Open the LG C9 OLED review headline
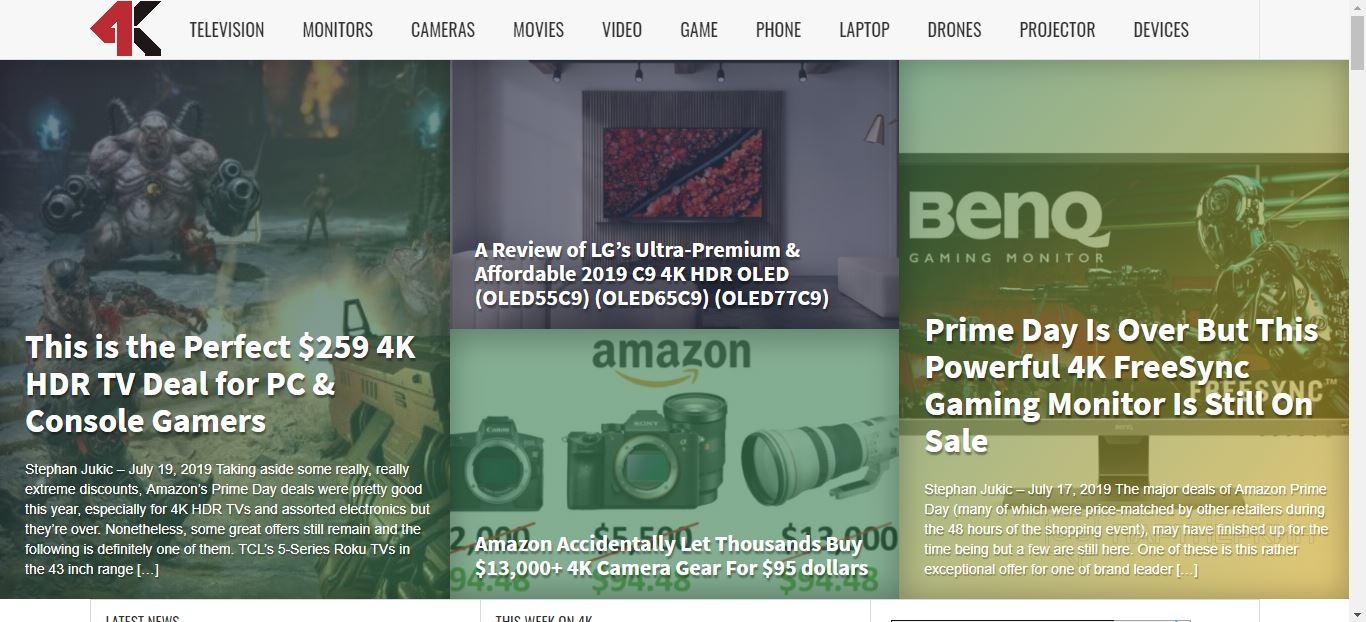Viewport: 1366px width, 622px height. pos(651,274)
